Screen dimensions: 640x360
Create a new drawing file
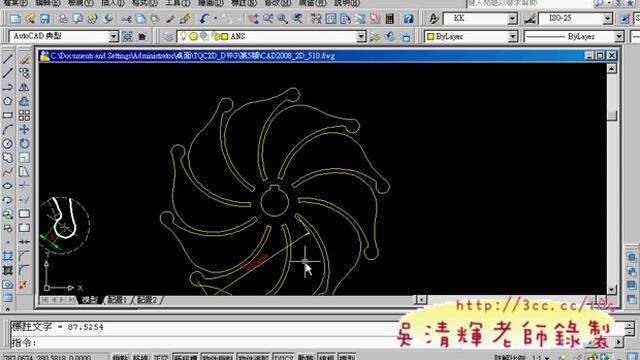pyautogui.click(x=15, y=19)
